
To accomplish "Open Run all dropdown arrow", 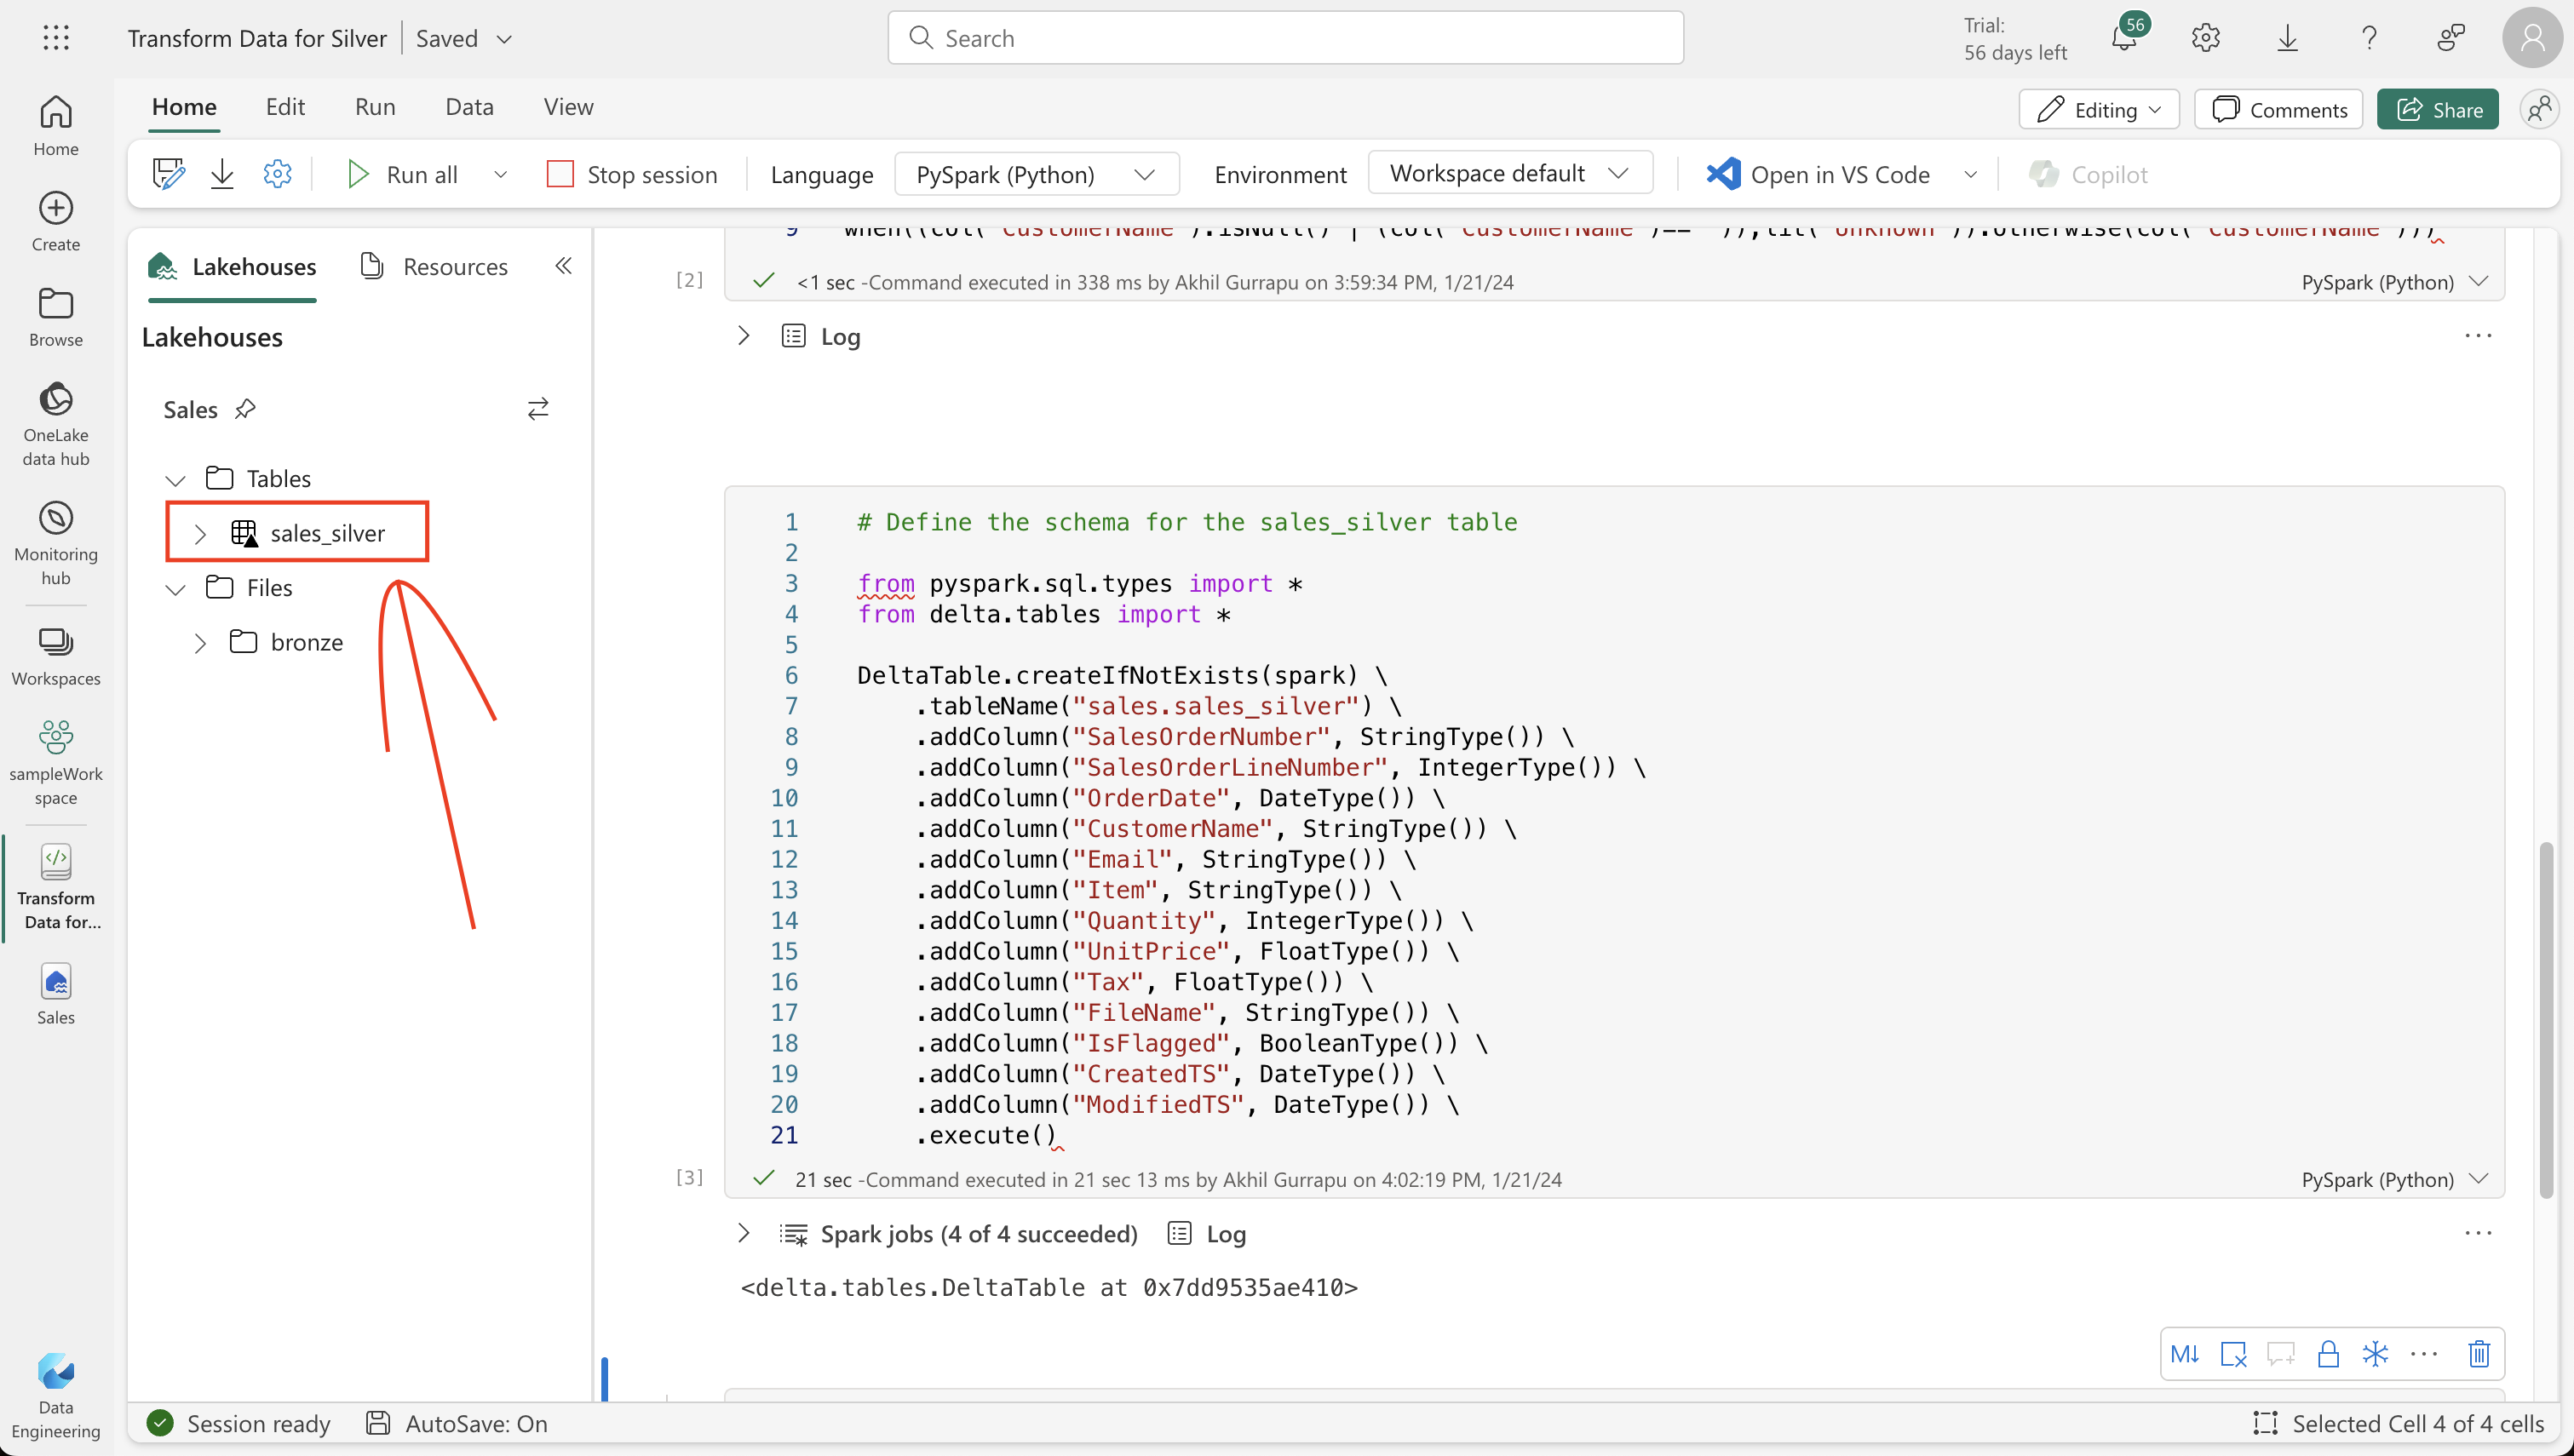I will point(501,175).
